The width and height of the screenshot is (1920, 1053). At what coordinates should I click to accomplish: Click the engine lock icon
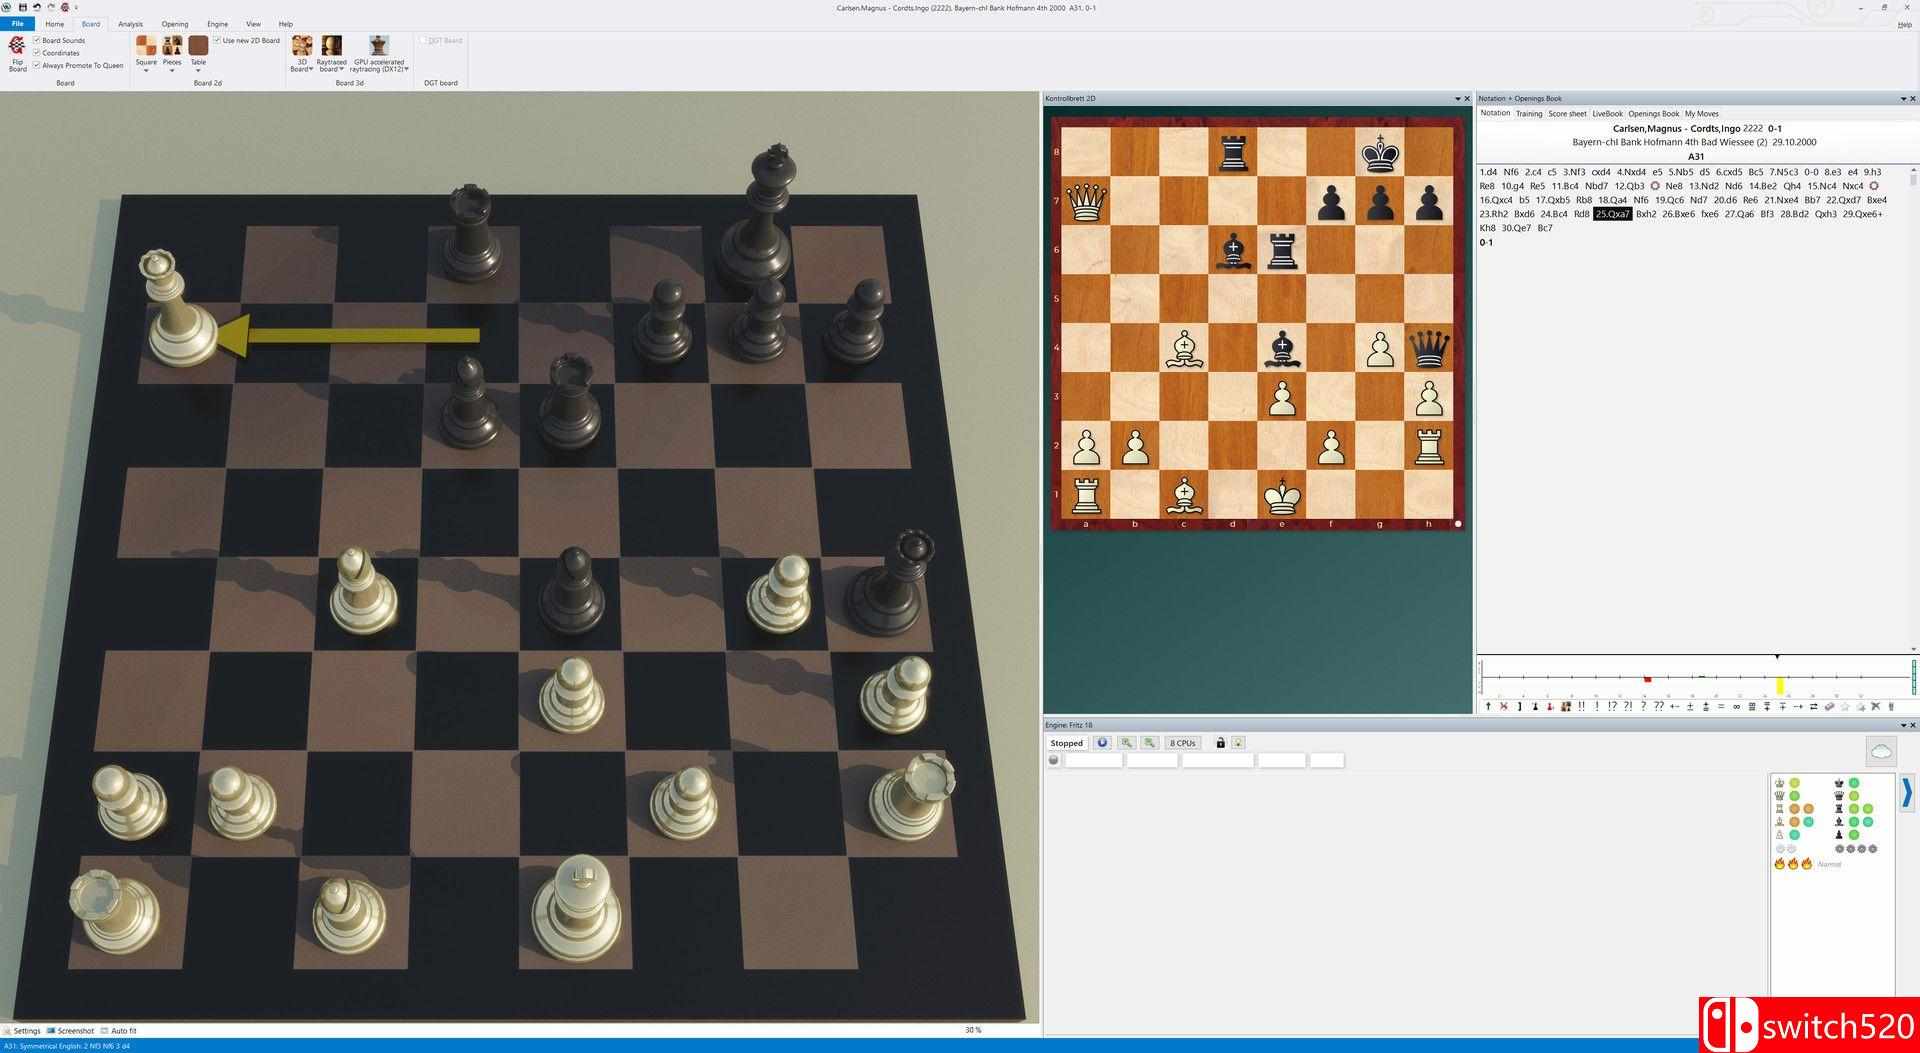pos(1220,743)
